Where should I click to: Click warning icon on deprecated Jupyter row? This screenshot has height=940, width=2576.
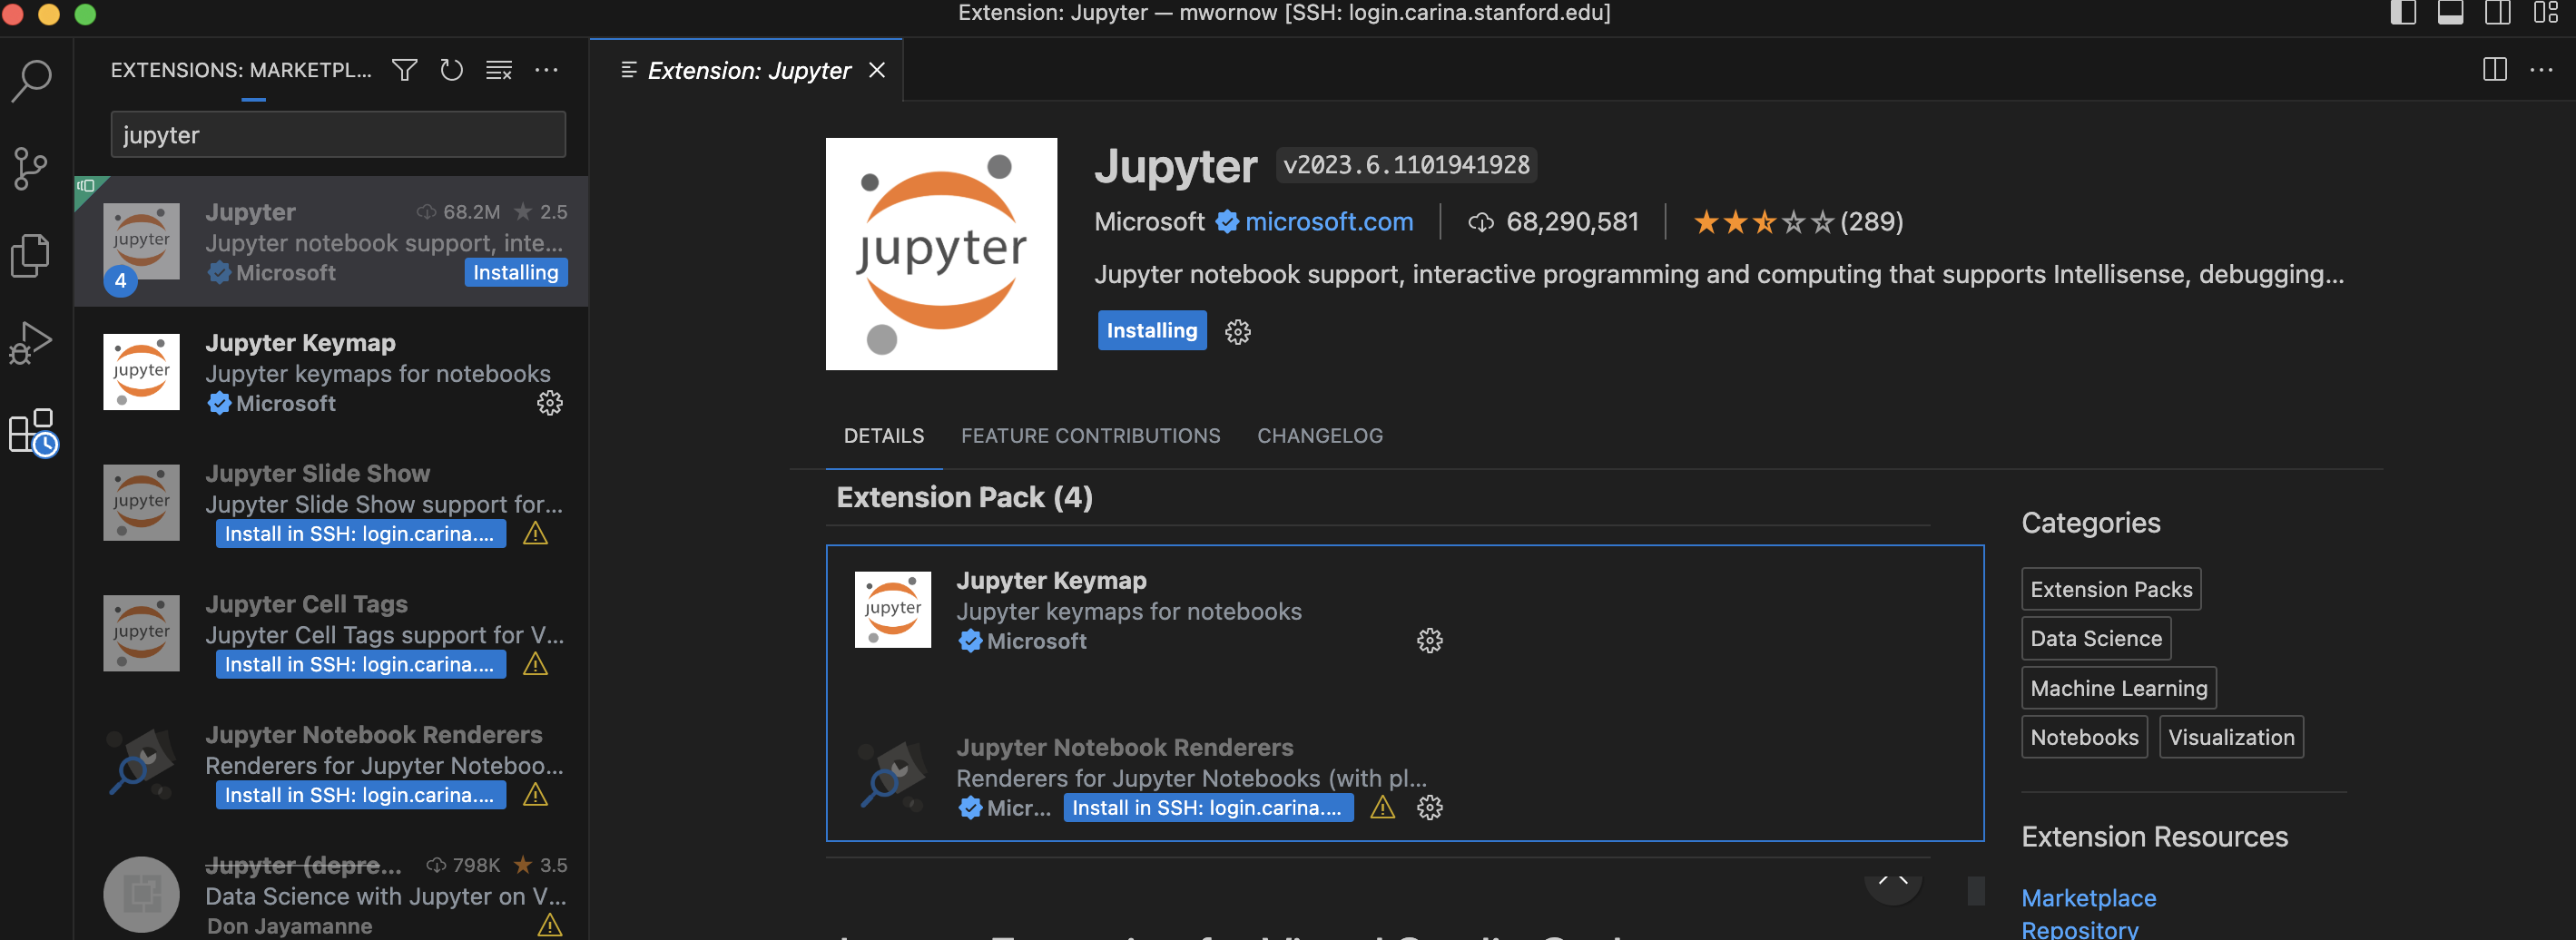(550, 926)
